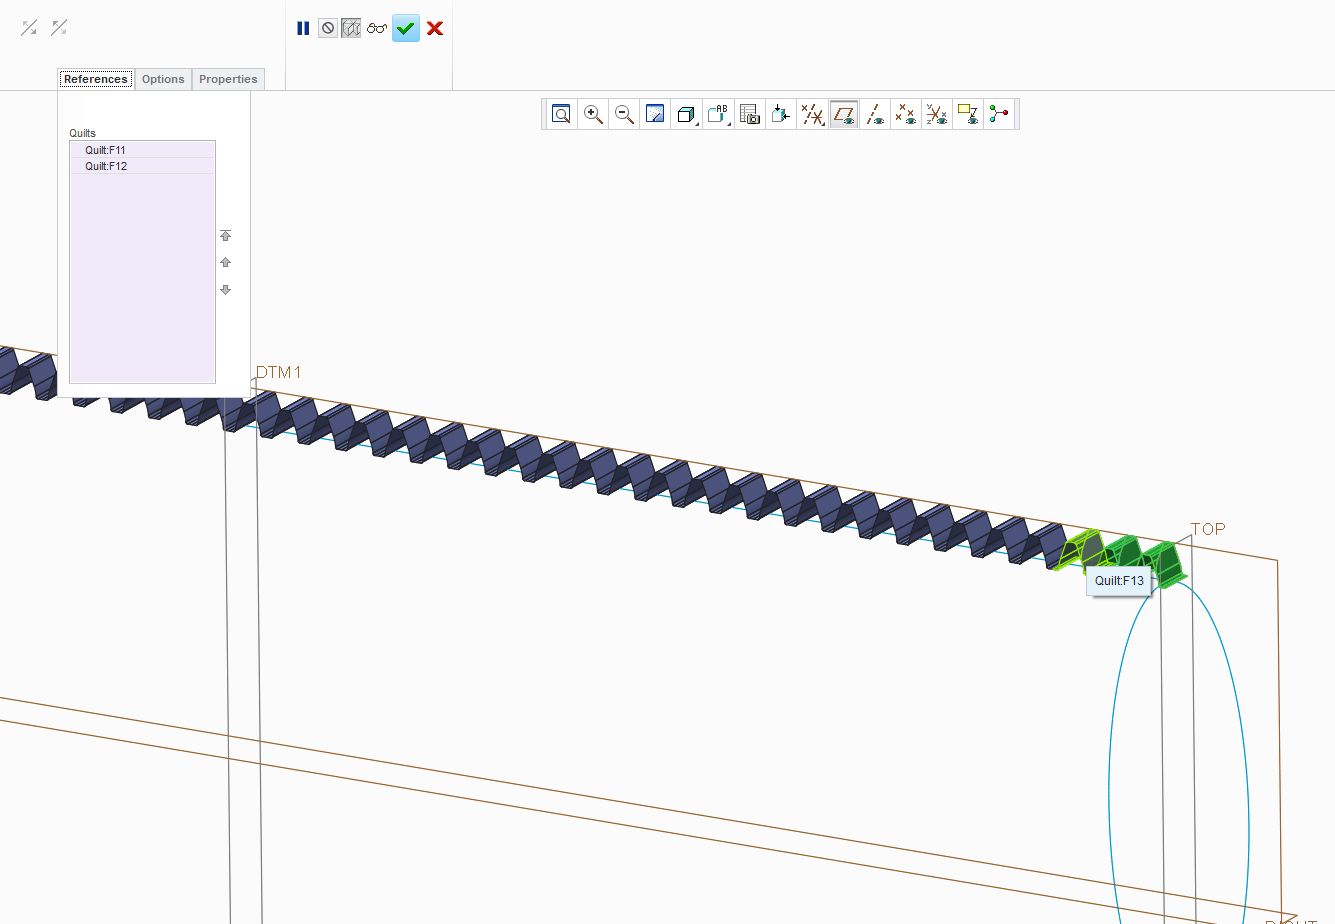Toggle datum axis display
Image resolution: width=1335 pixels, height=924 pixels.
pyautogui.click(x=875, y=114)
